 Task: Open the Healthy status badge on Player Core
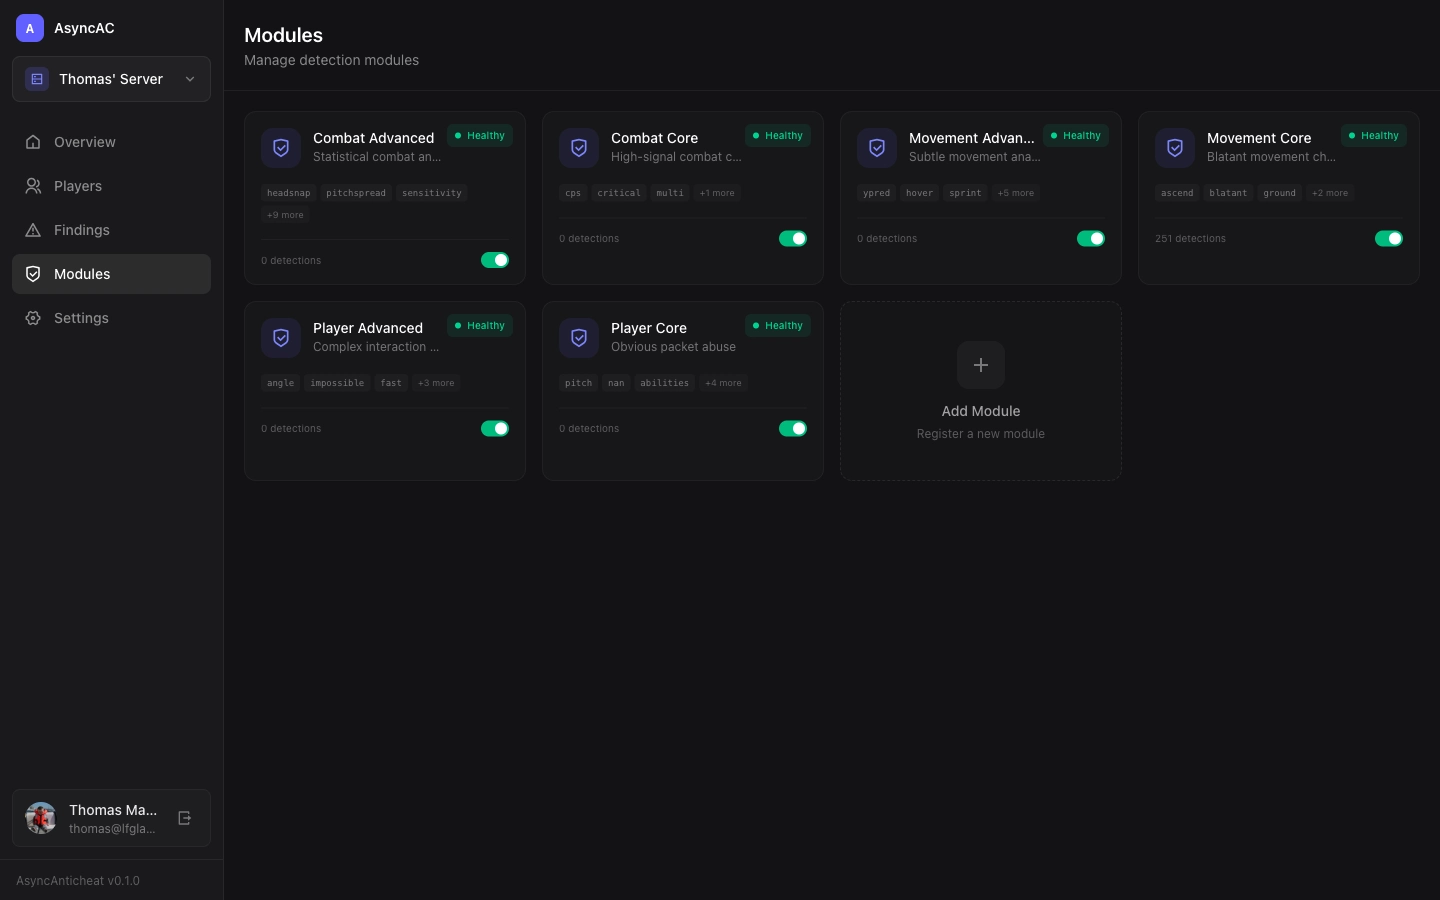click(x=777, y=325)
